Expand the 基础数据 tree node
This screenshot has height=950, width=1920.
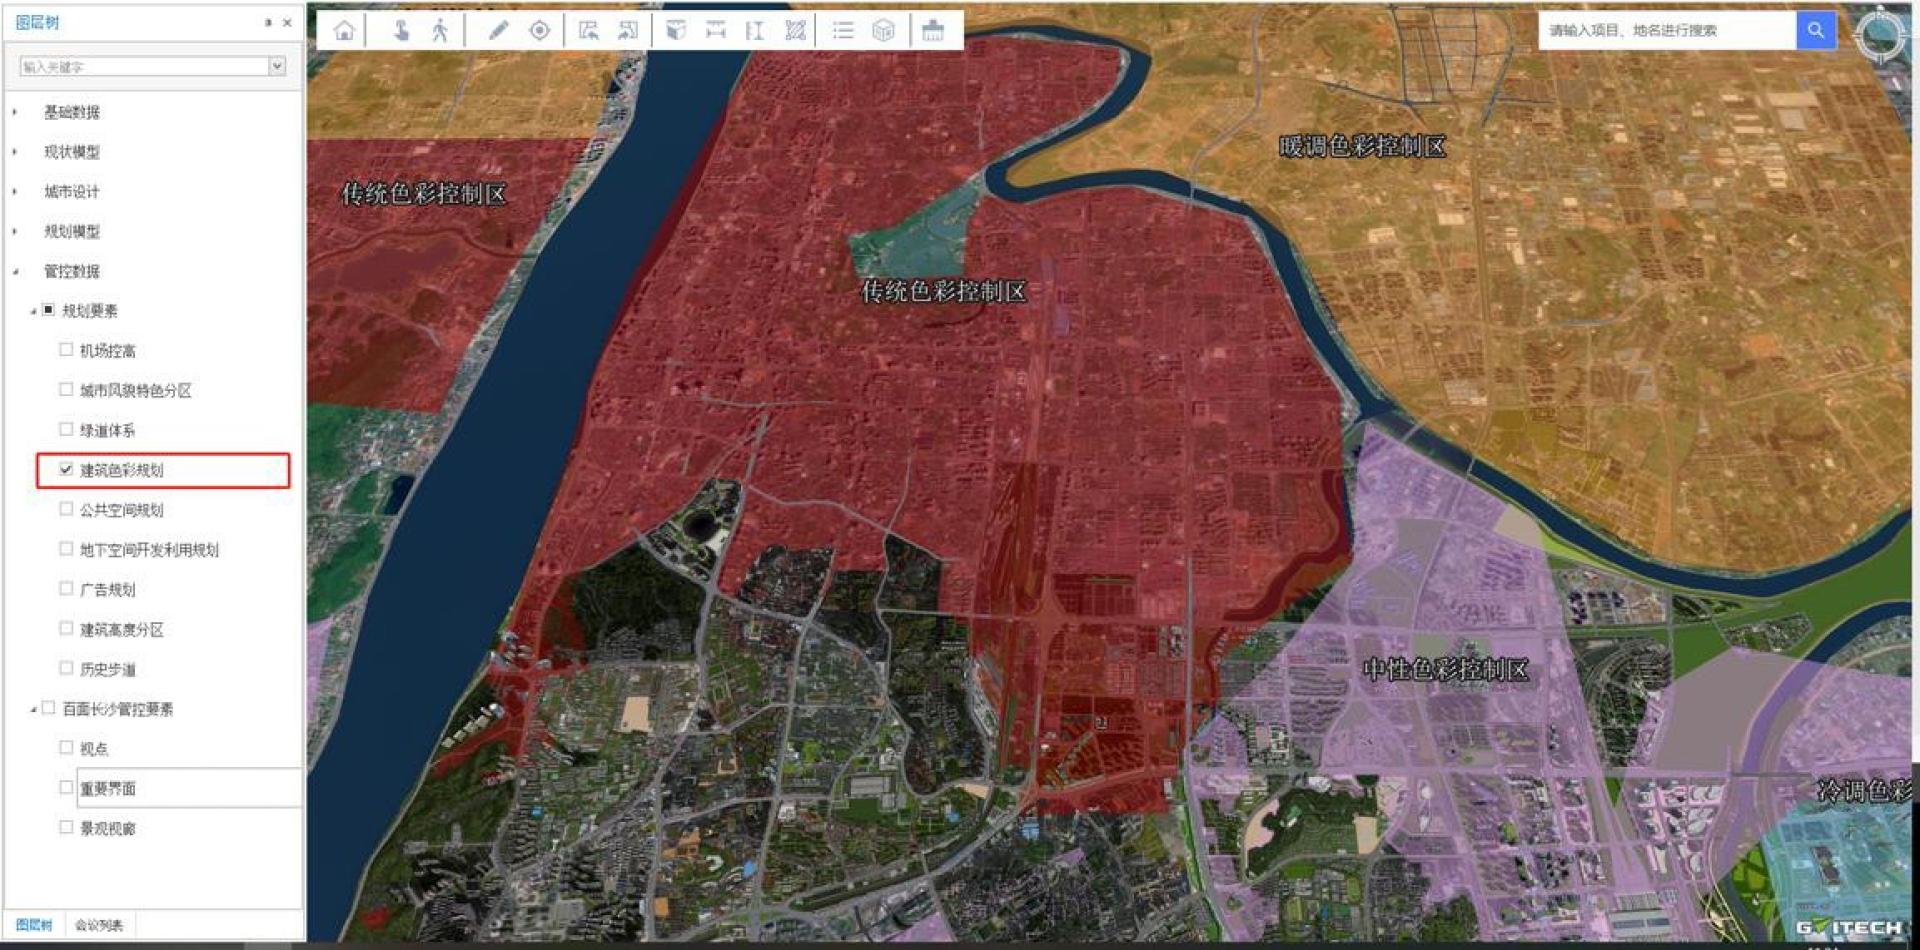click(x=15, y=112)
